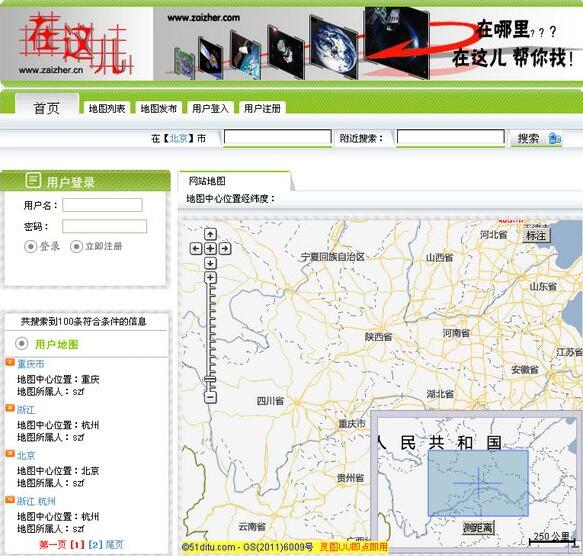
Task: Click the 搜索 search button
Action: [x=528, y=138]
